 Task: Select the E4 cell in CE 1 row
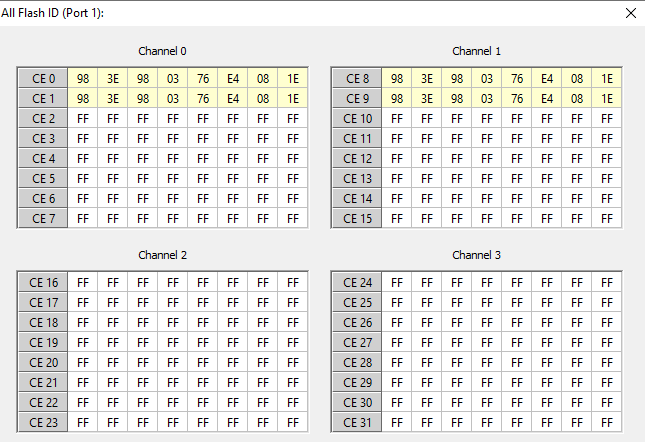pyautogui.click(x=233, y=98)
